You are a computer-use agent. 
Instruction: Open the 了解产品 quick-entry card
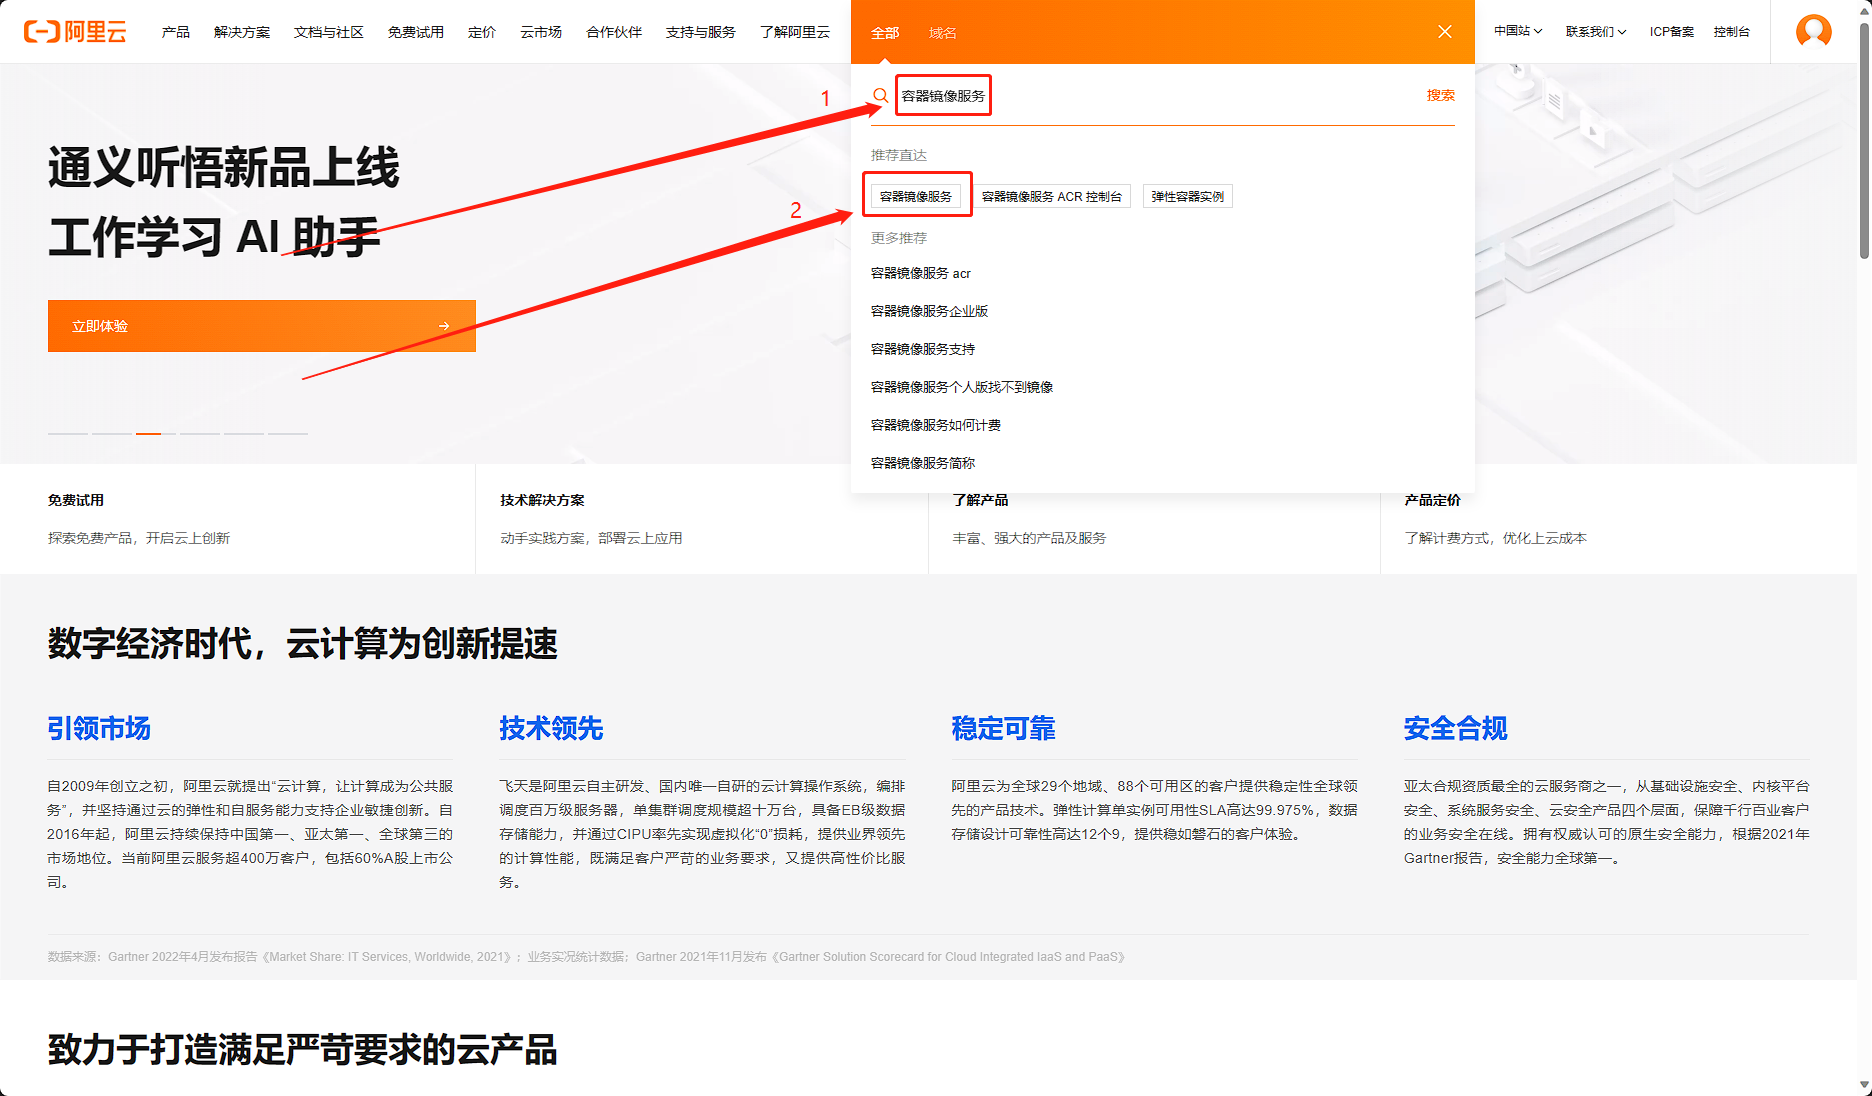[1154, 519]
